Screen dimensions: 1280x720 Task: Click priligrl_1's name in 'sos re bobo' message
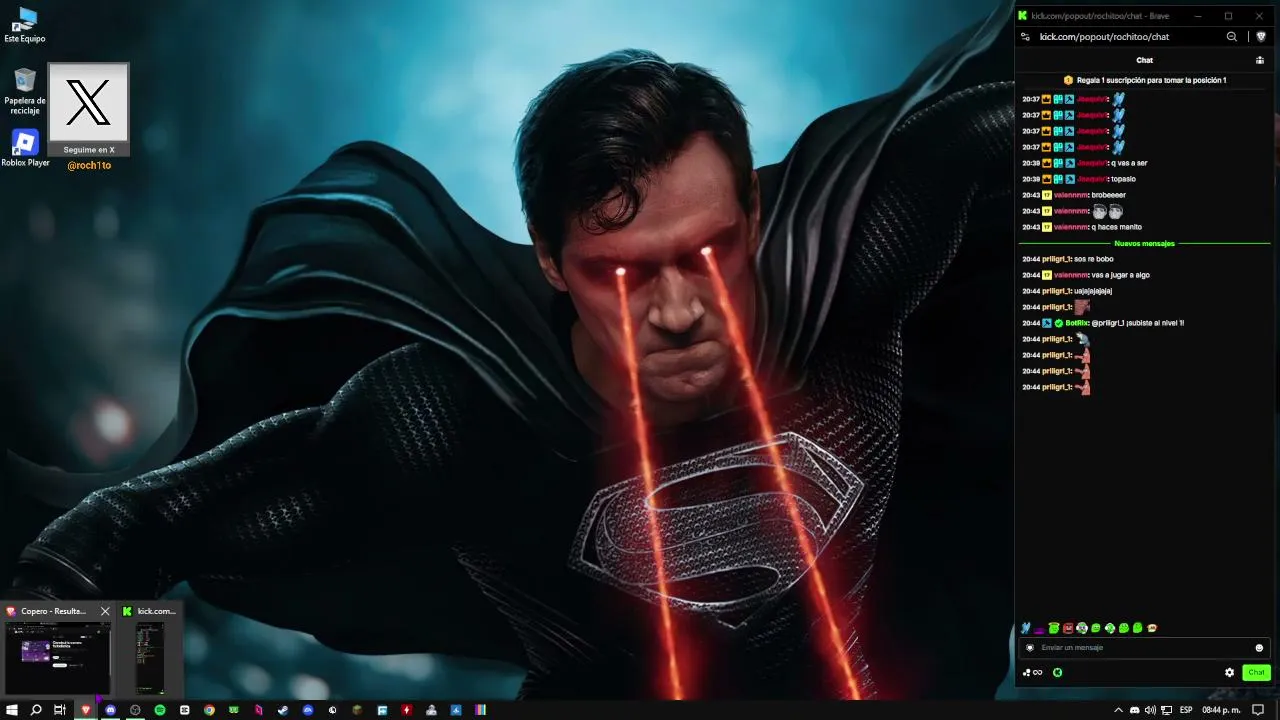1057,259
